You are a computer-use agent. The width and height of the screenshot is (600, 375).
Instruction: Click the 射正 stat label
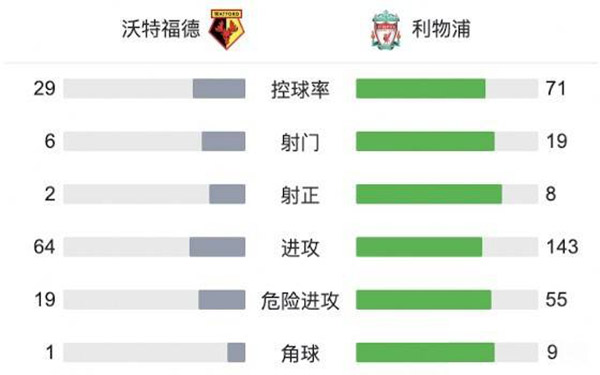coord(300,195)
